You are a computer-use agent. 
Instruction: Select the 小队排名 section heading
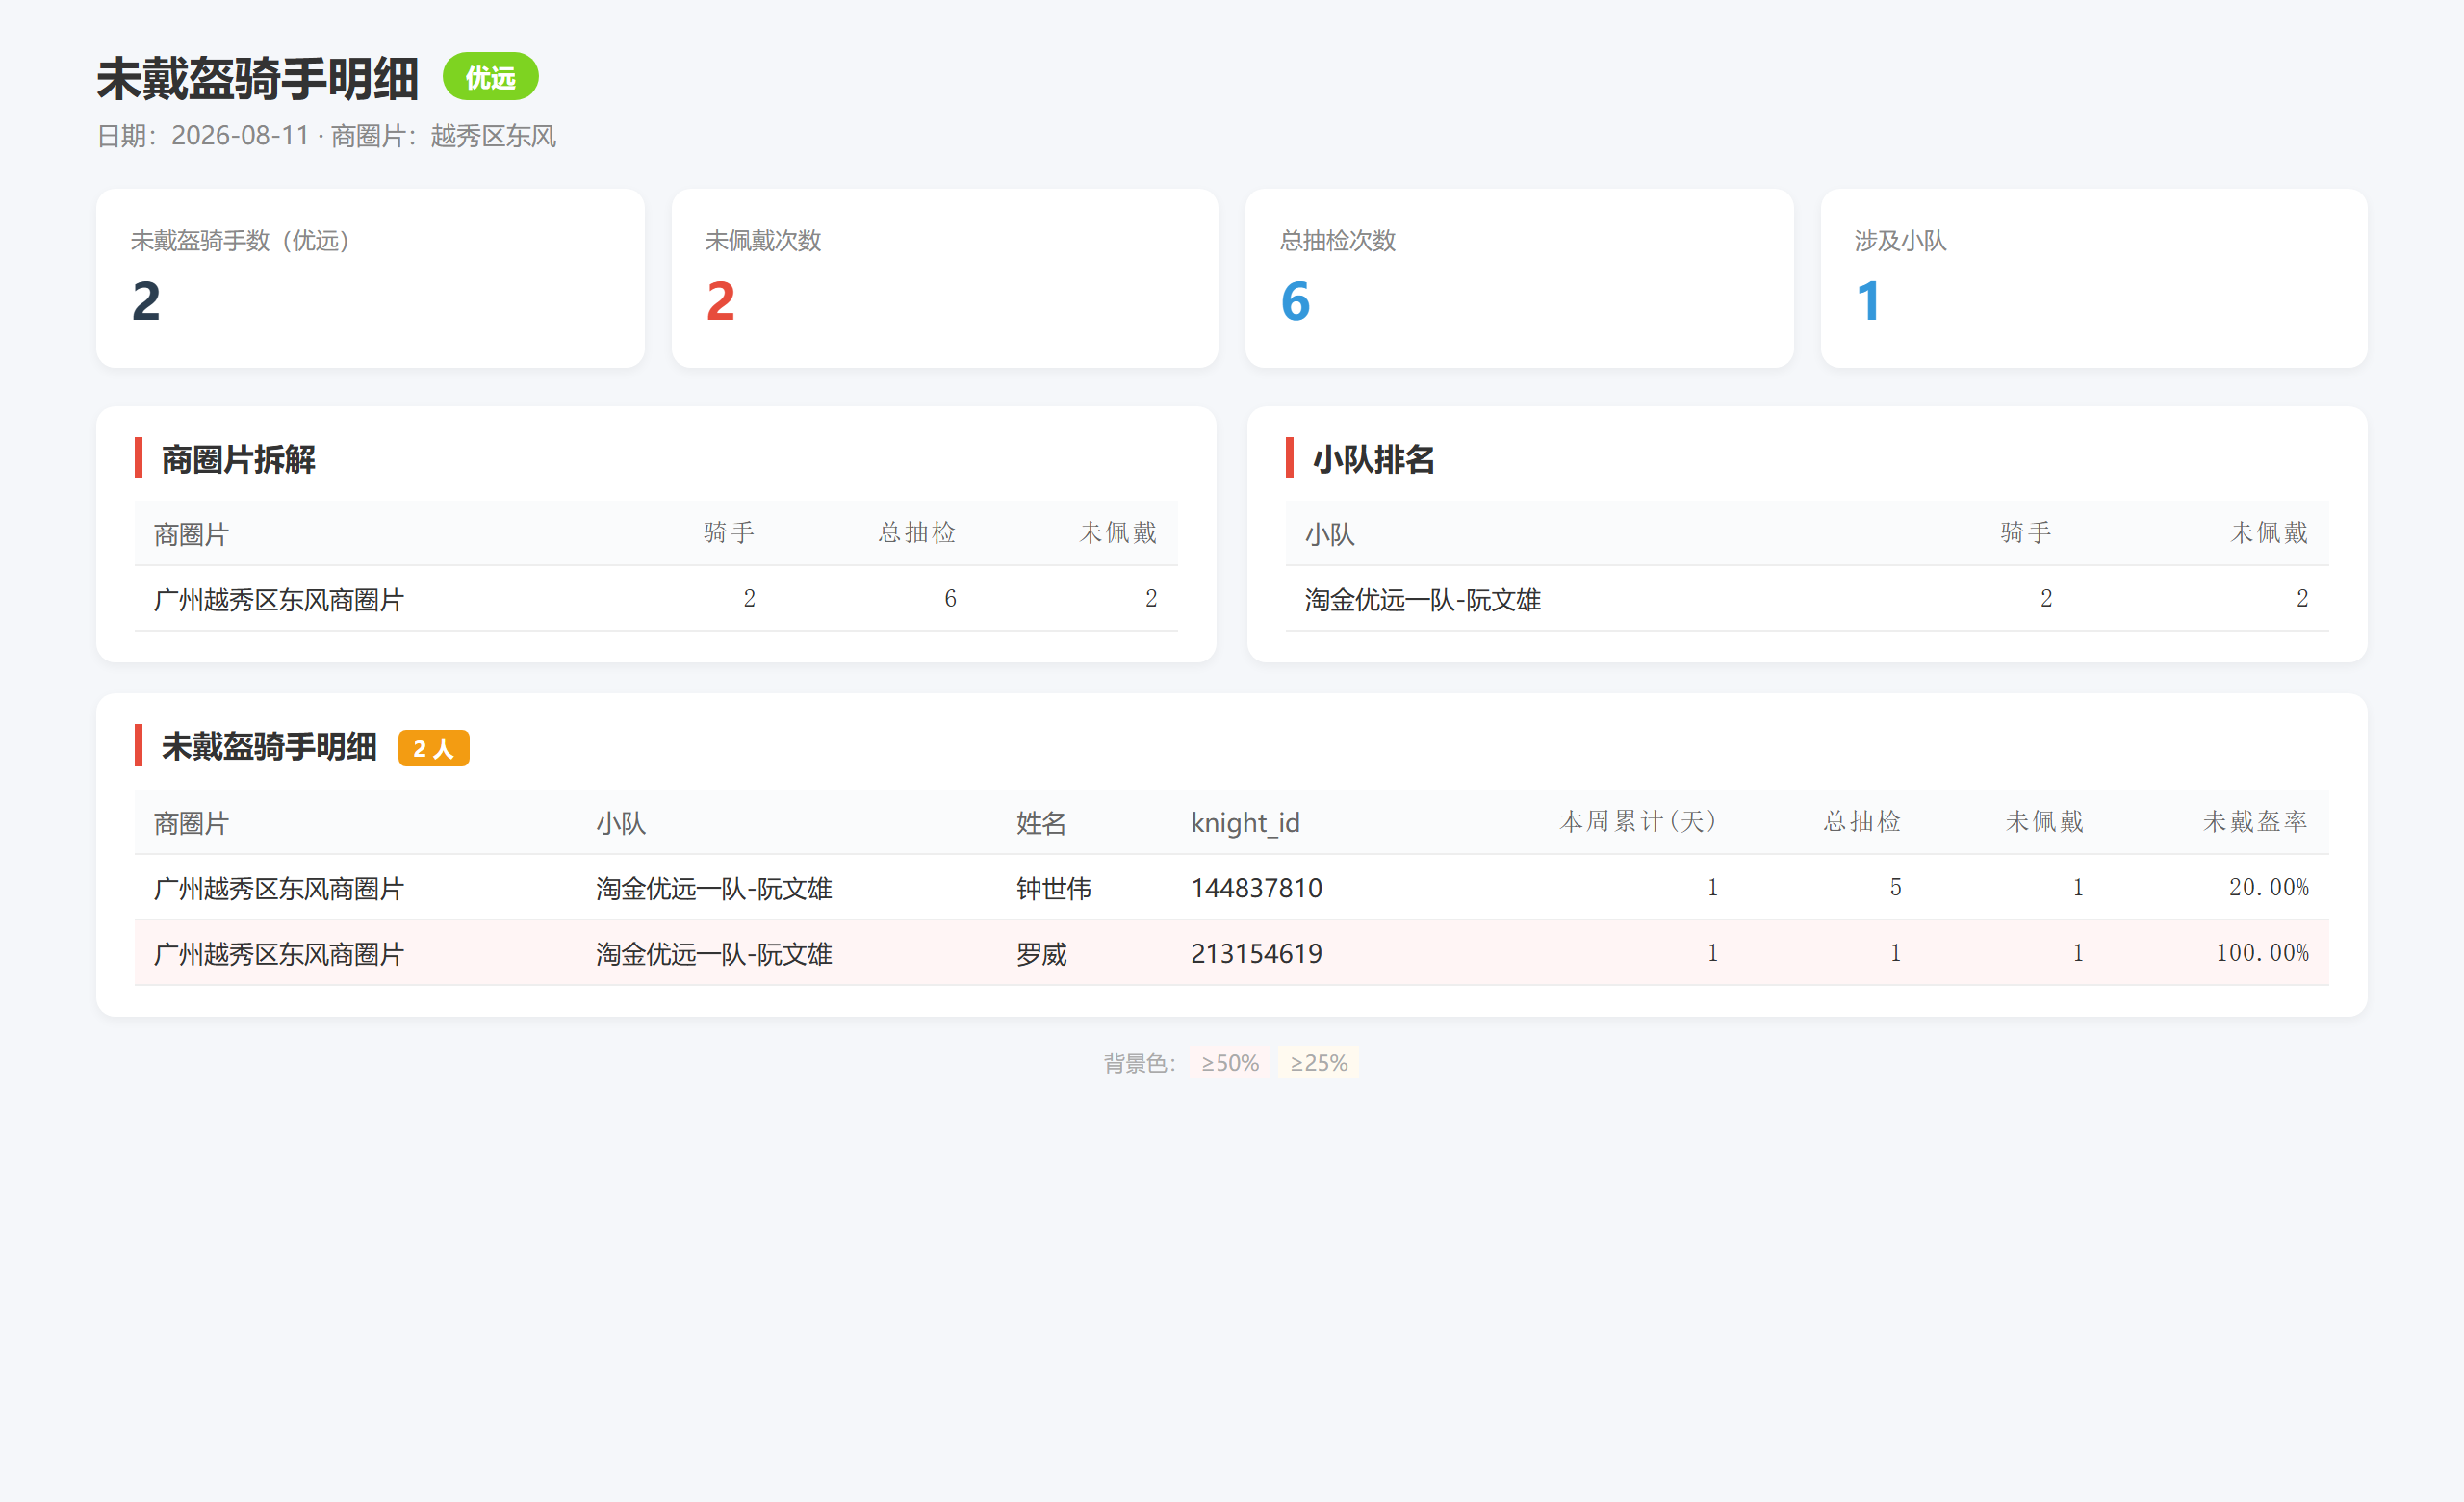(x=1373, y=459)
